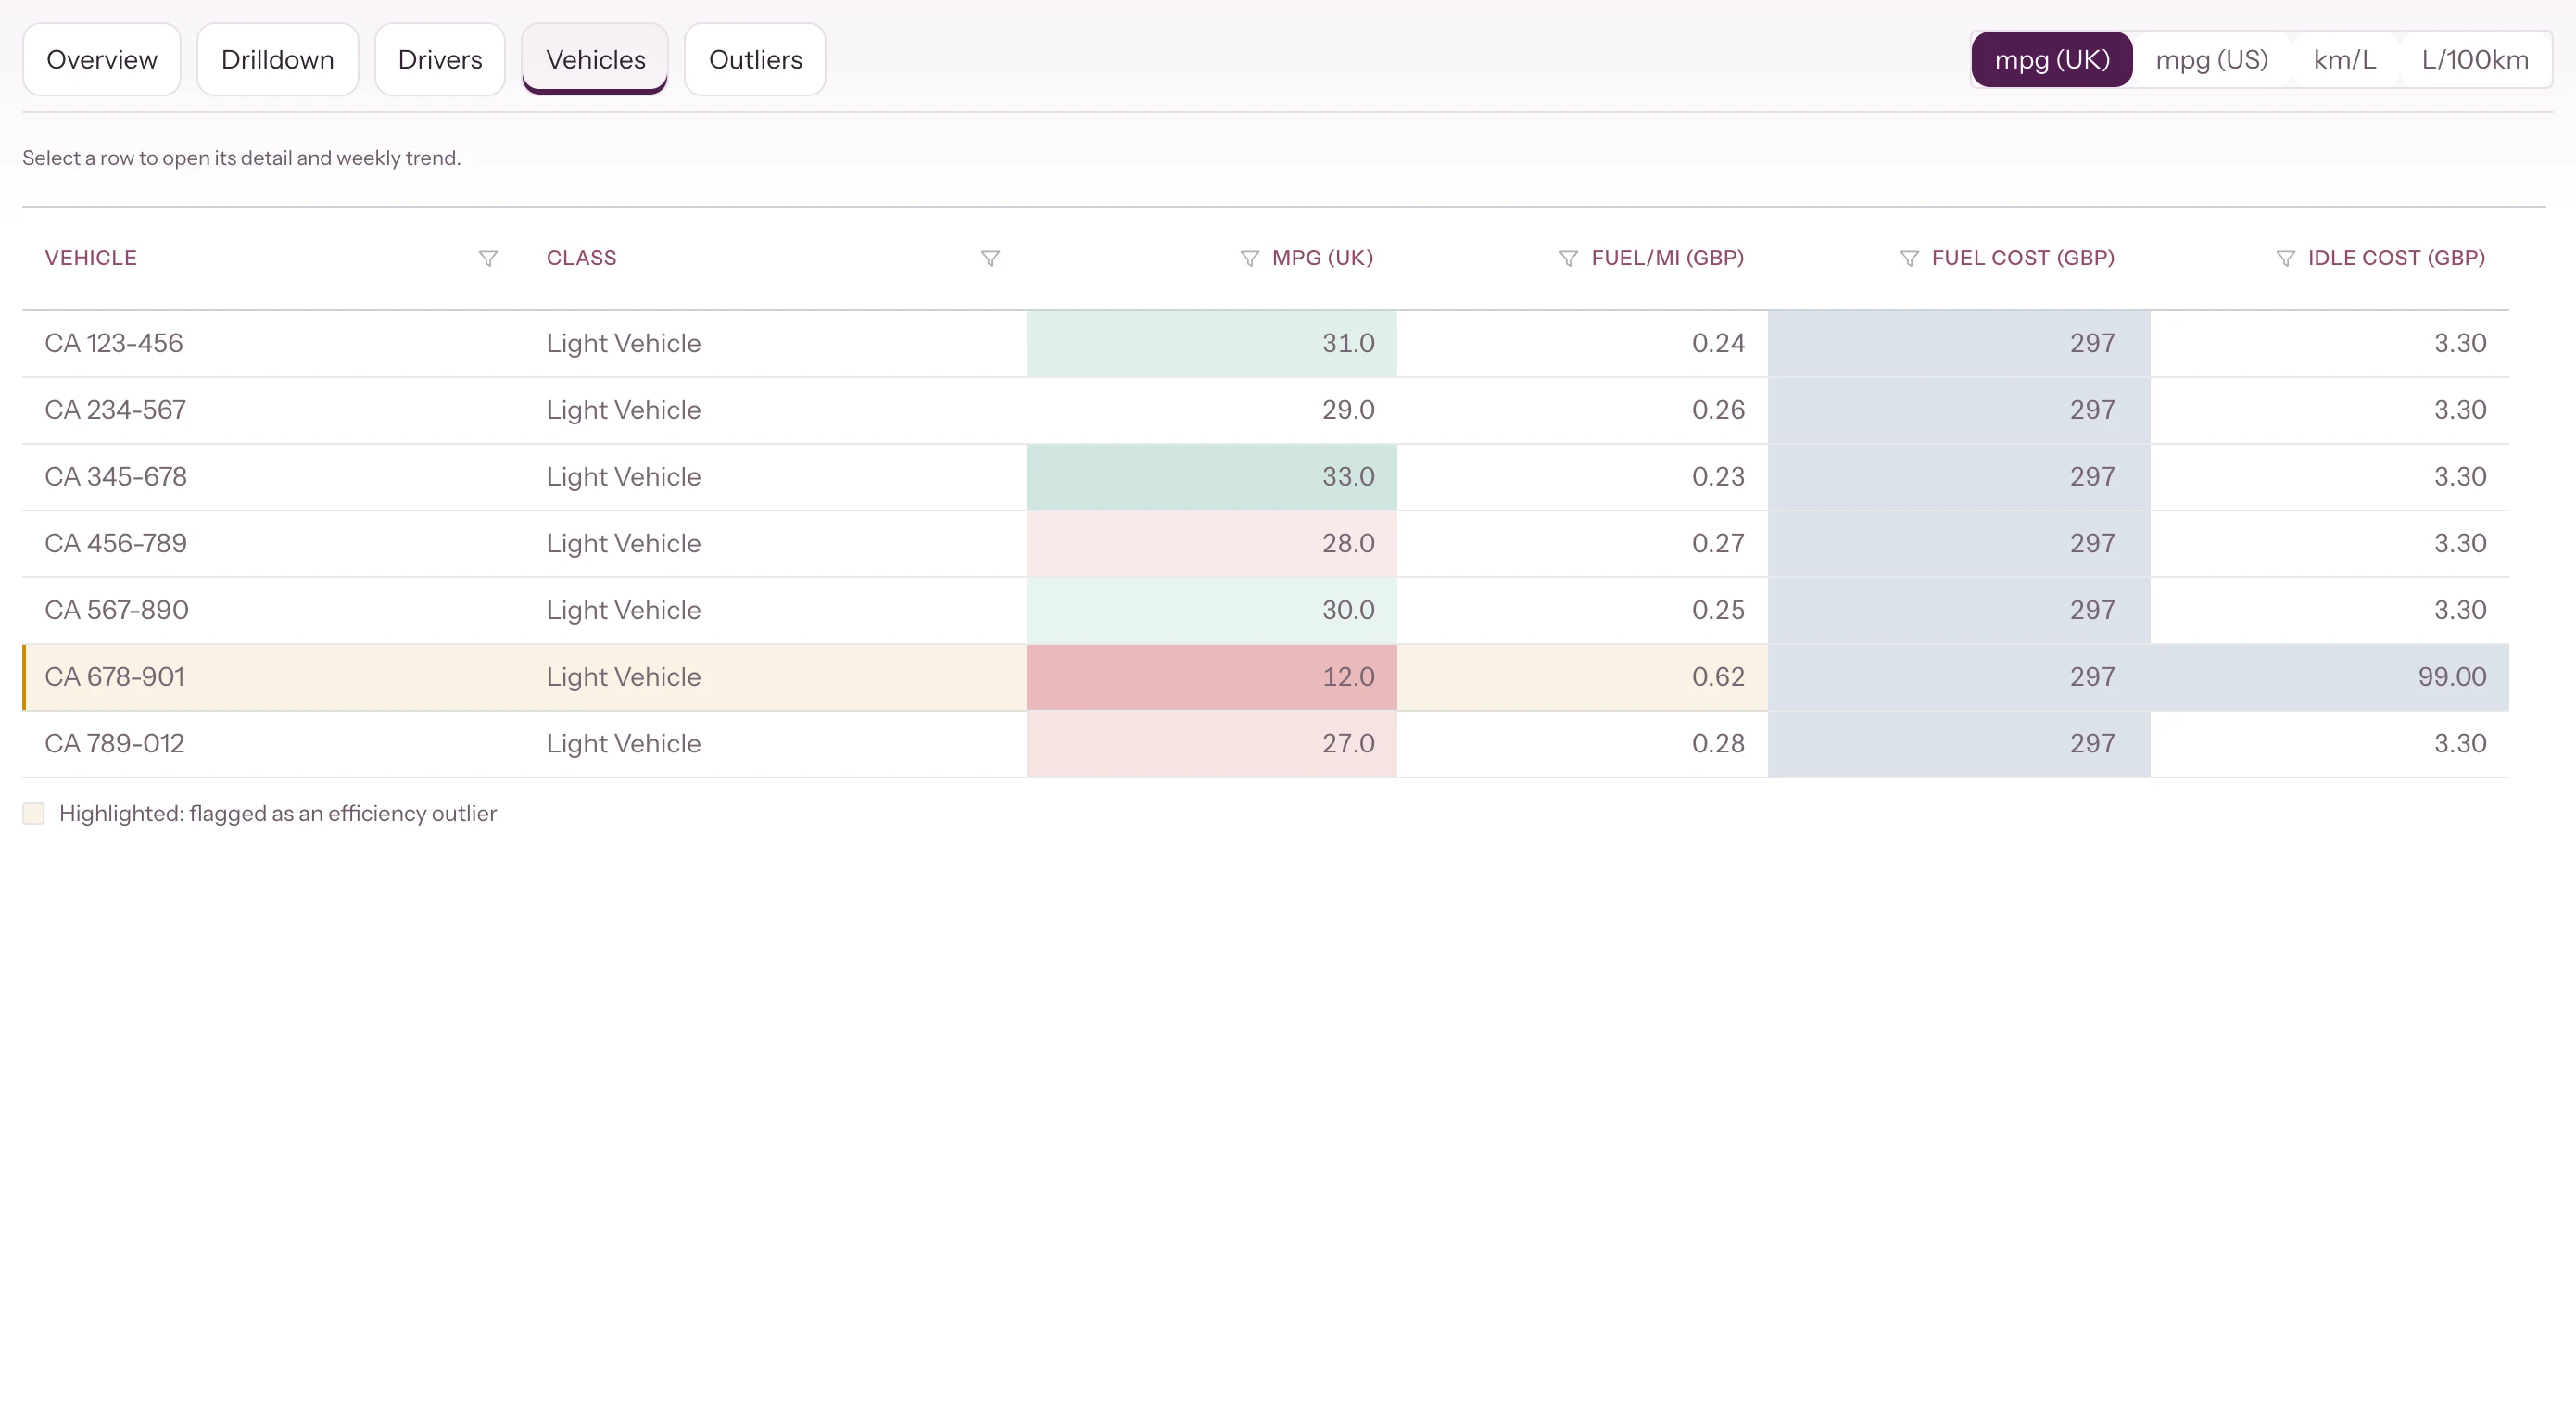
Task: Go to the Overview tab
Action: (102, 60)
